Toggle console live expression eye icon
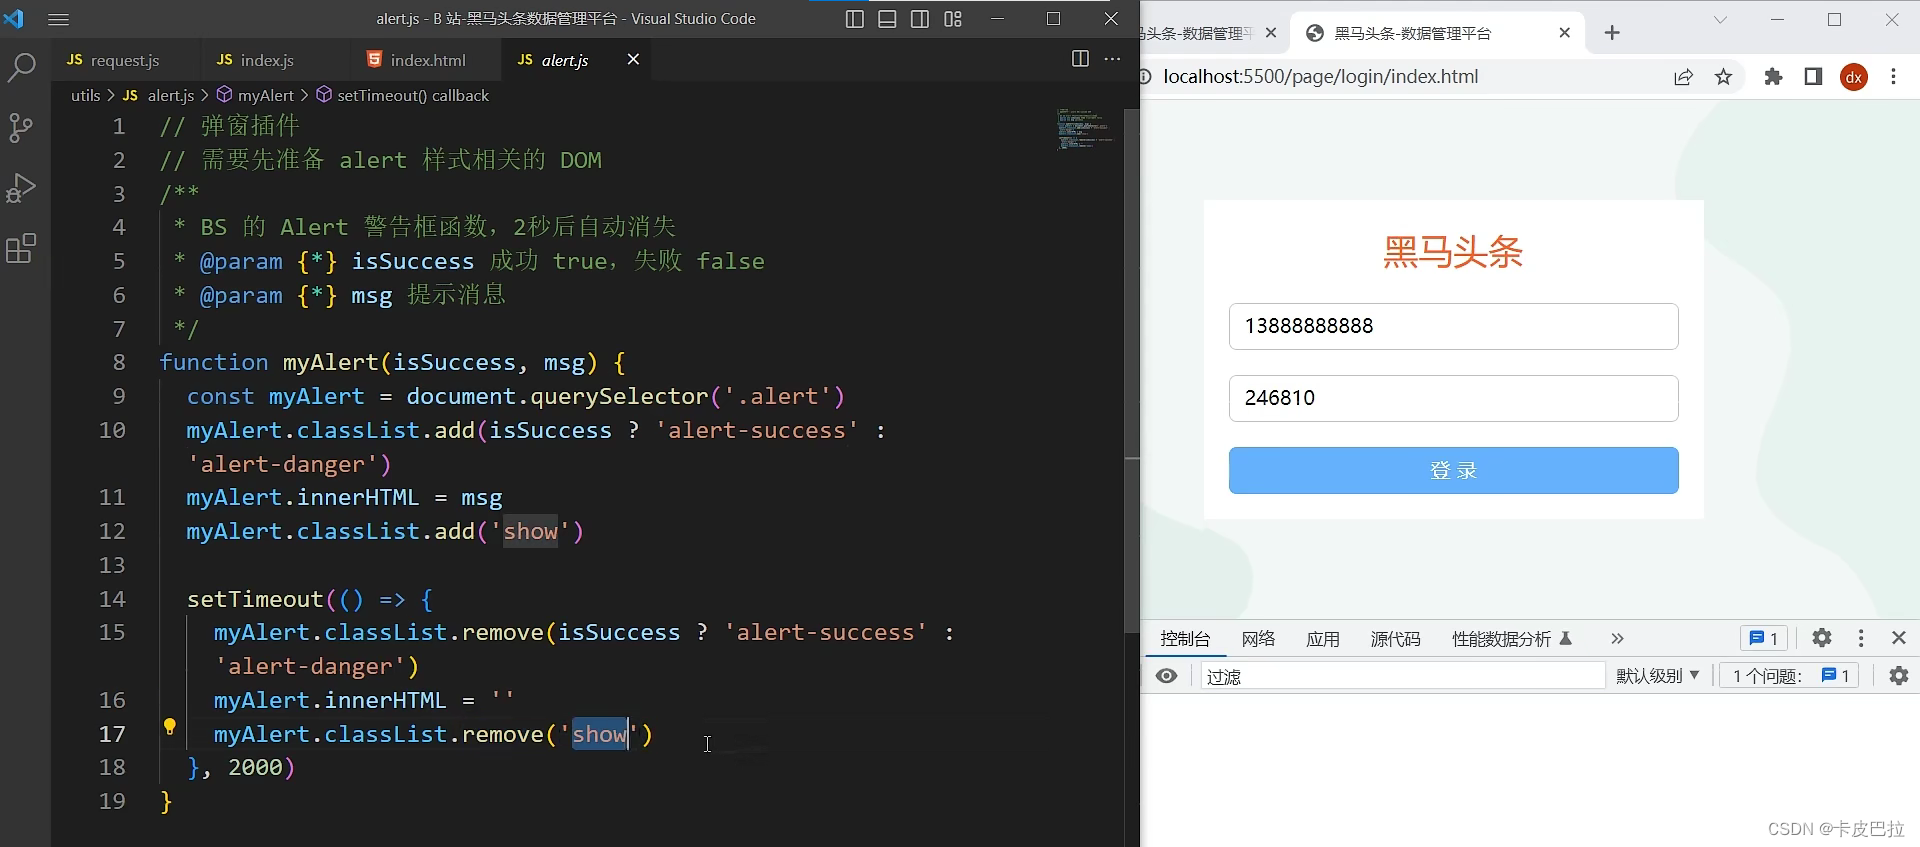The height and width of the screenshot is (847, 1920). click(1166, 676)
